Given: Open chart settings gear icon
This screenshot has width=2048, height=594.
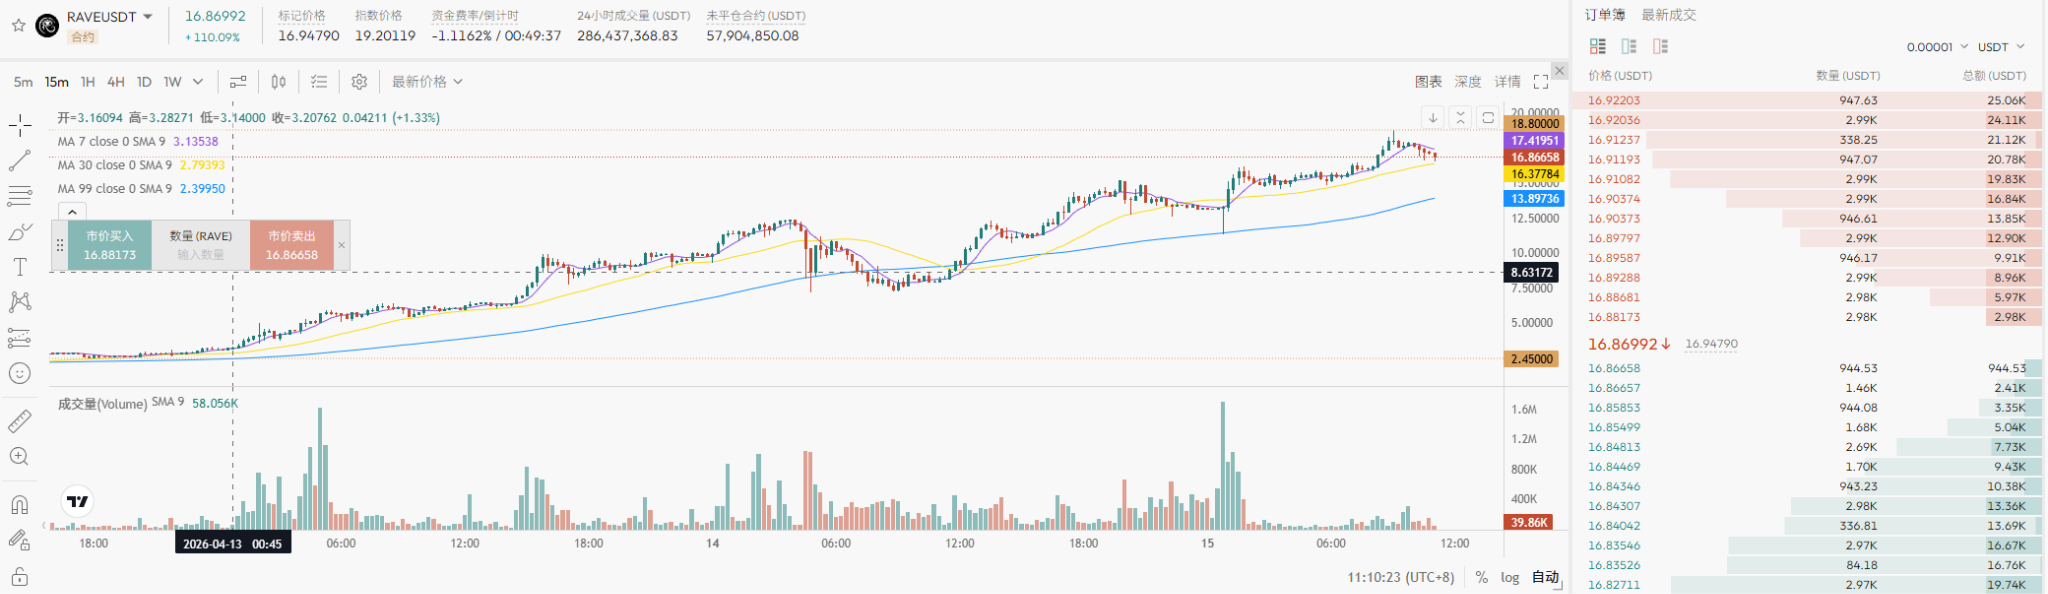Looking at the screenshot, I should (359, 82).
